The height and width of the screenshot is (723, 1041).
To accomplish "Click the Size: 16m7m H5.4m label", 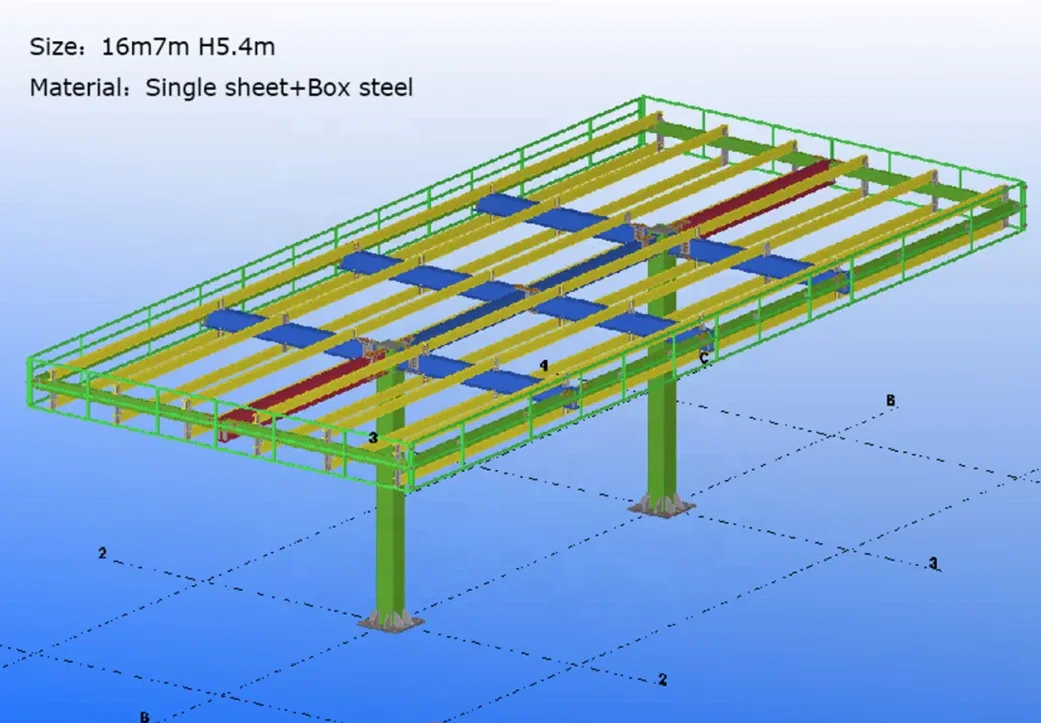I will pyautogui.click(x=150, y=45).
